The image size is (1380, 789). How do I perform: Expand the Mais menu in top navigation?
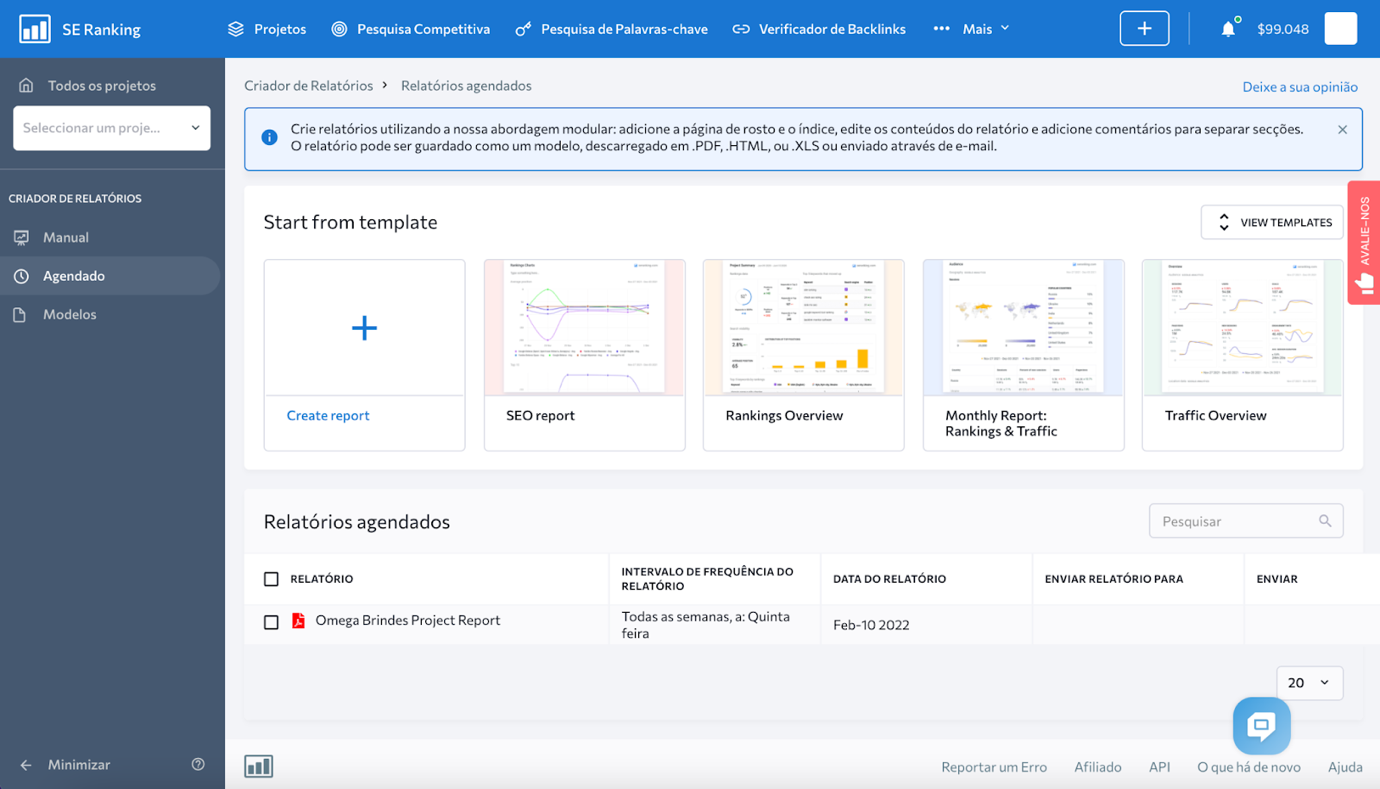971,29
